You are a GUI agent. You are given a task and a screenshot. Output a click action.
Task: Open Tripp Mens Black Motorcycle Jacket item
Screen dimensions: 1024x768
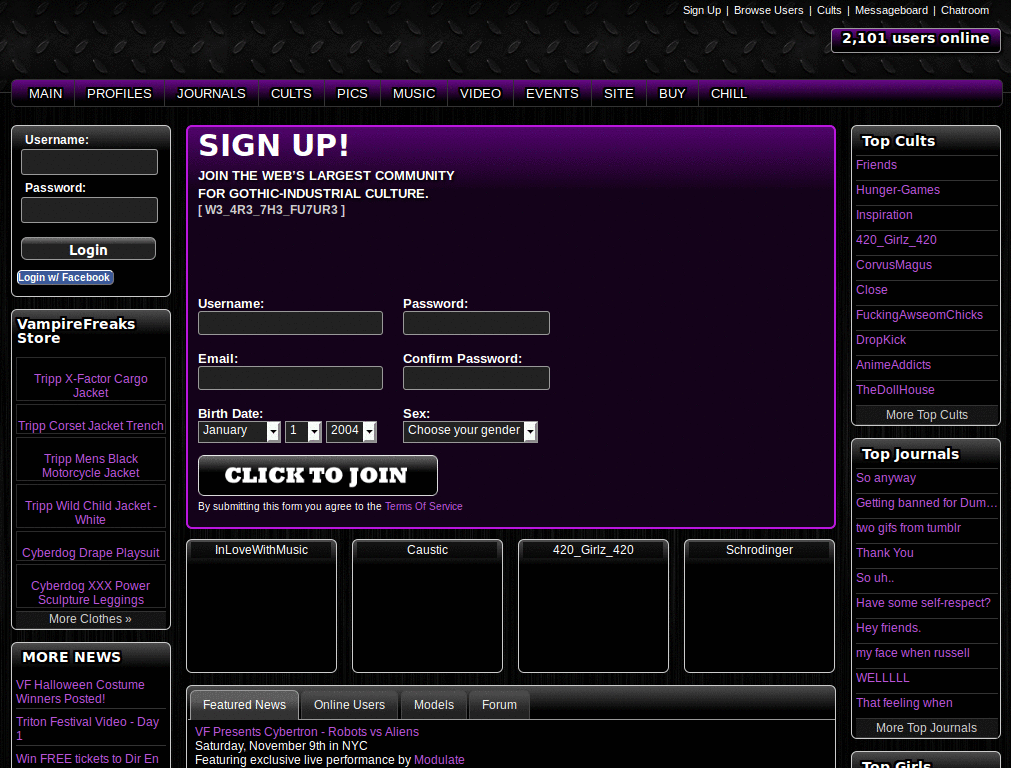tap(91, 466)
